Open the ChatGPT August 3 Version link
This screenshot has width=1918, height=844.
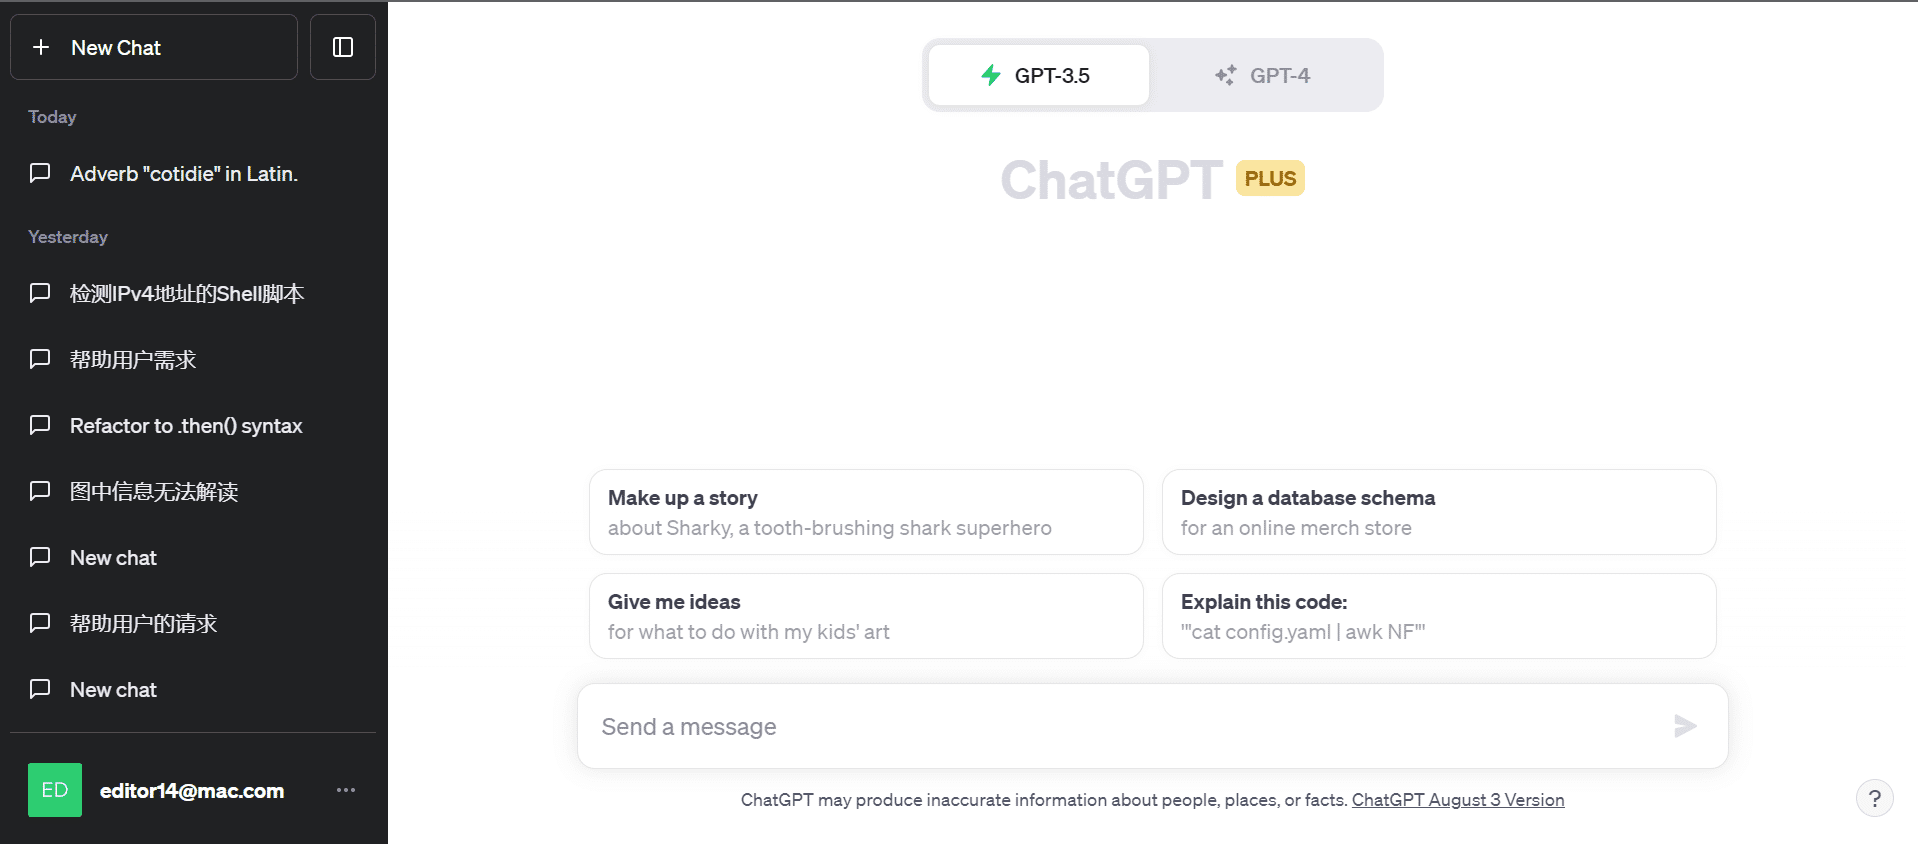point(1458,800)
